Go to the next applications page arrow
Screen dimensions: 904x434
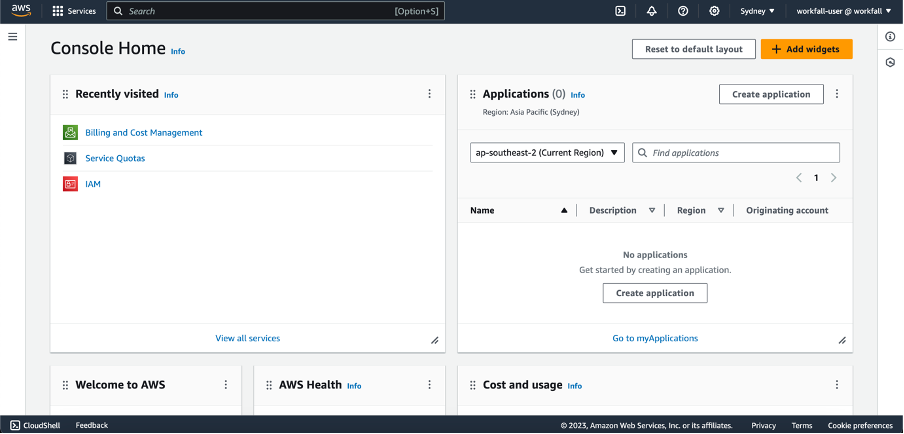pyautogui.click(x=834, y=178)
